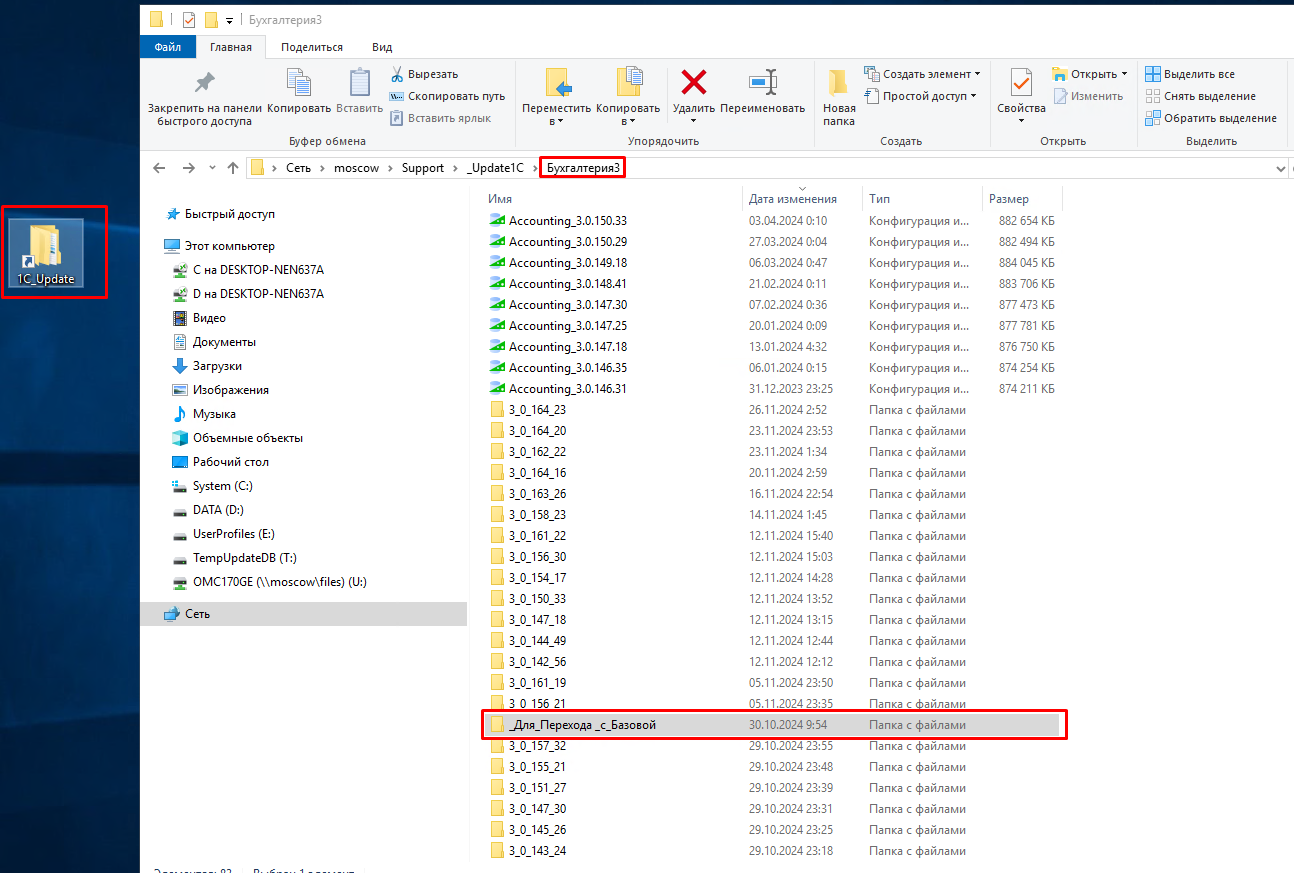
Task: Select the file Accounting_3.0.150.33
Action: point(558,220)
